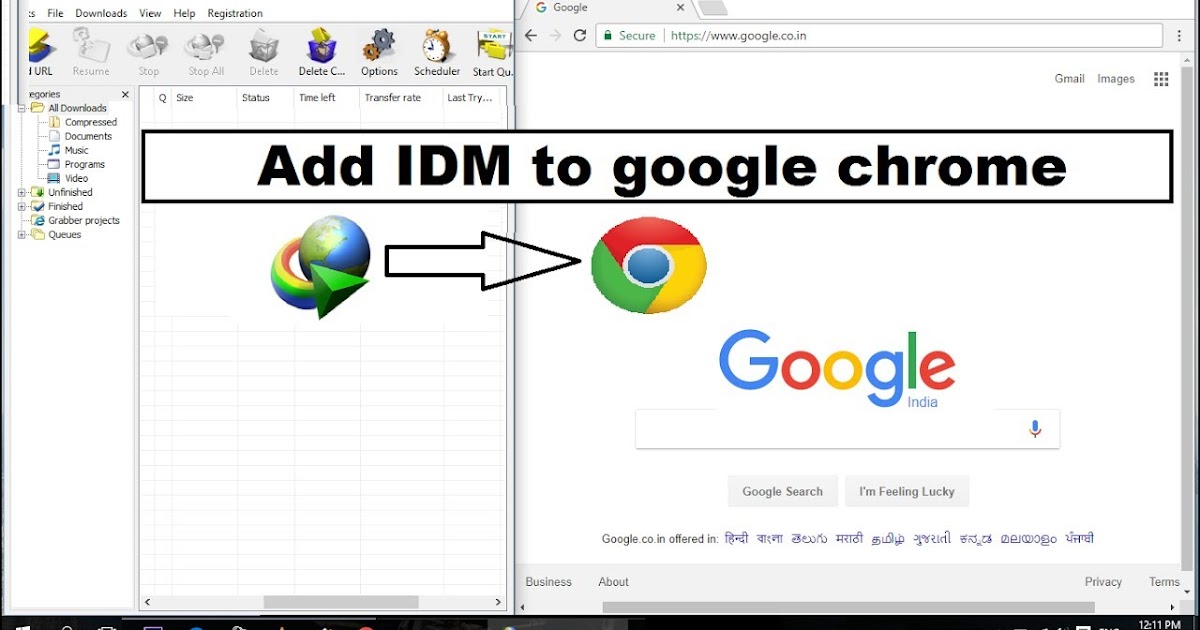Reload the Google page in Chrome

580,35
